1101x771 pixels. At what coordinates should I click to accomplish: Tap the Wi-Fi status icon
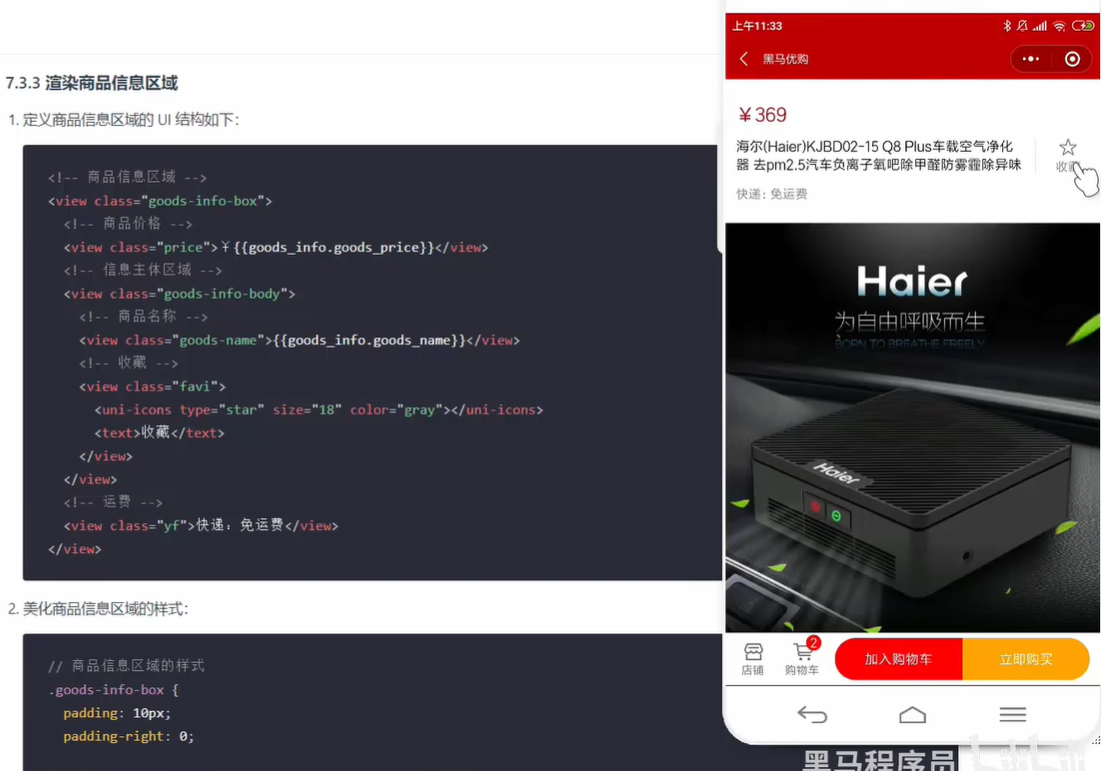(1060, 26)
